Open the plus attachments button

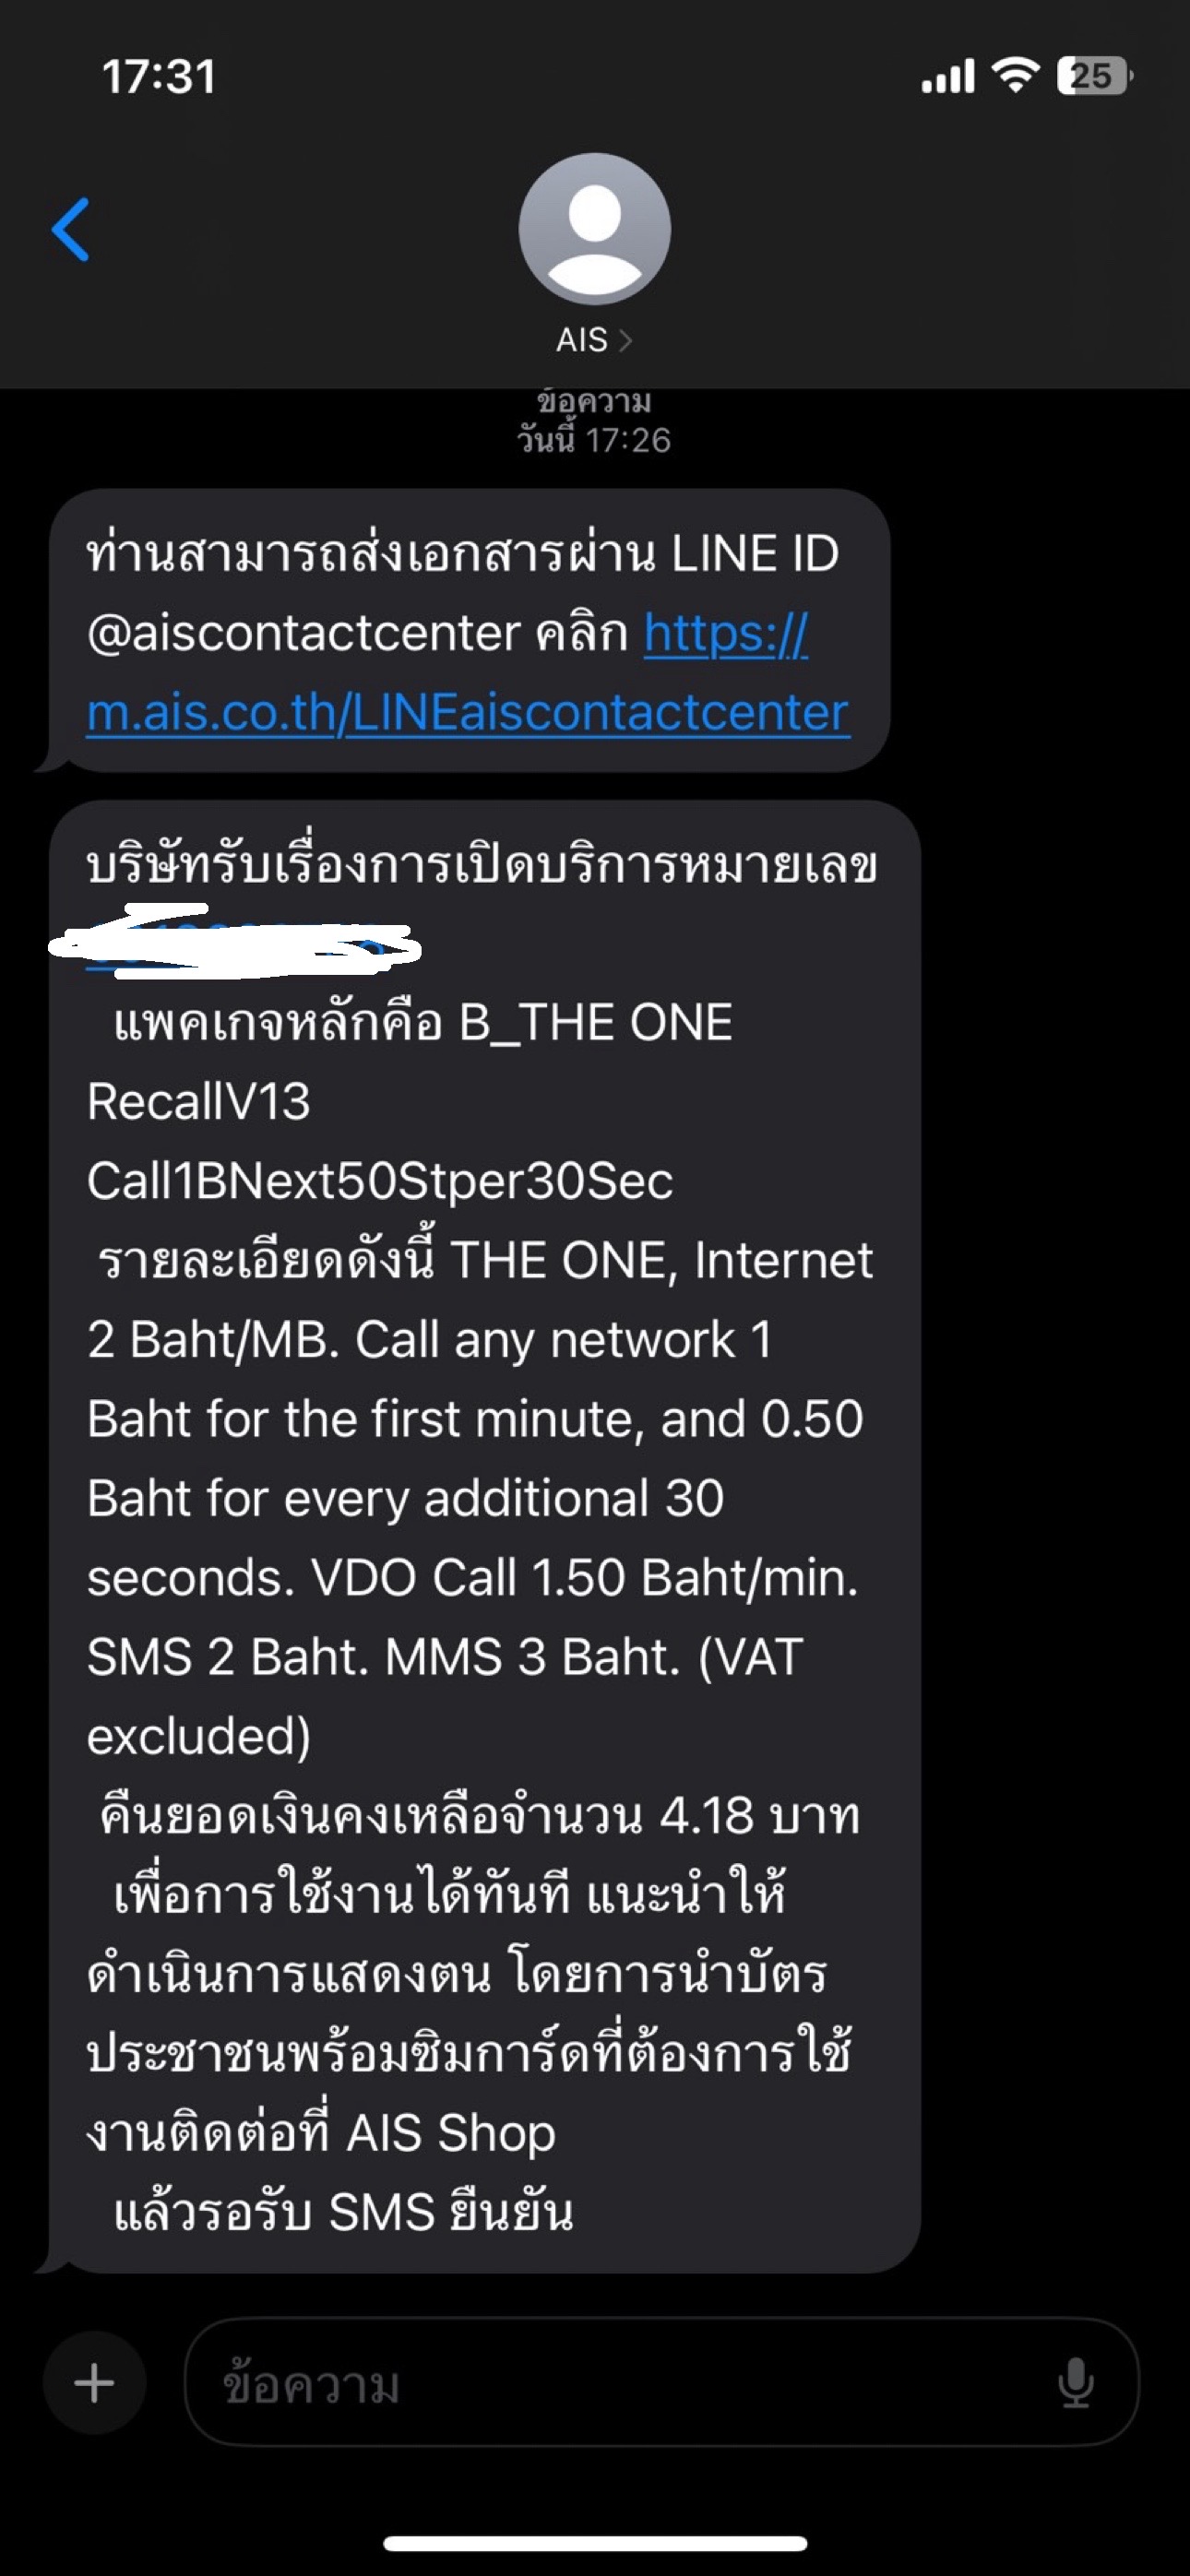(x=95, y=2383)
